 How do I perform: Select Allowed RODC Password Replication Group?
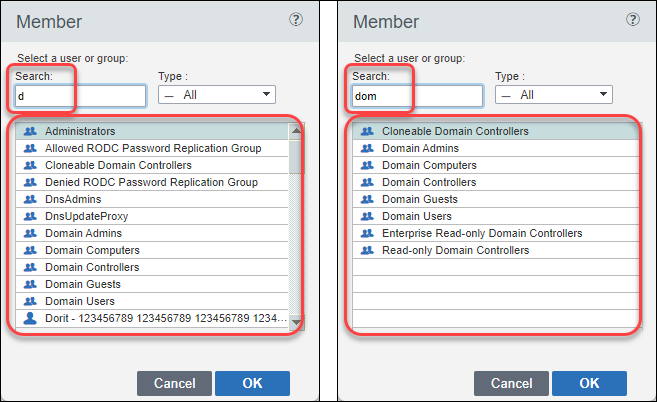153,148
